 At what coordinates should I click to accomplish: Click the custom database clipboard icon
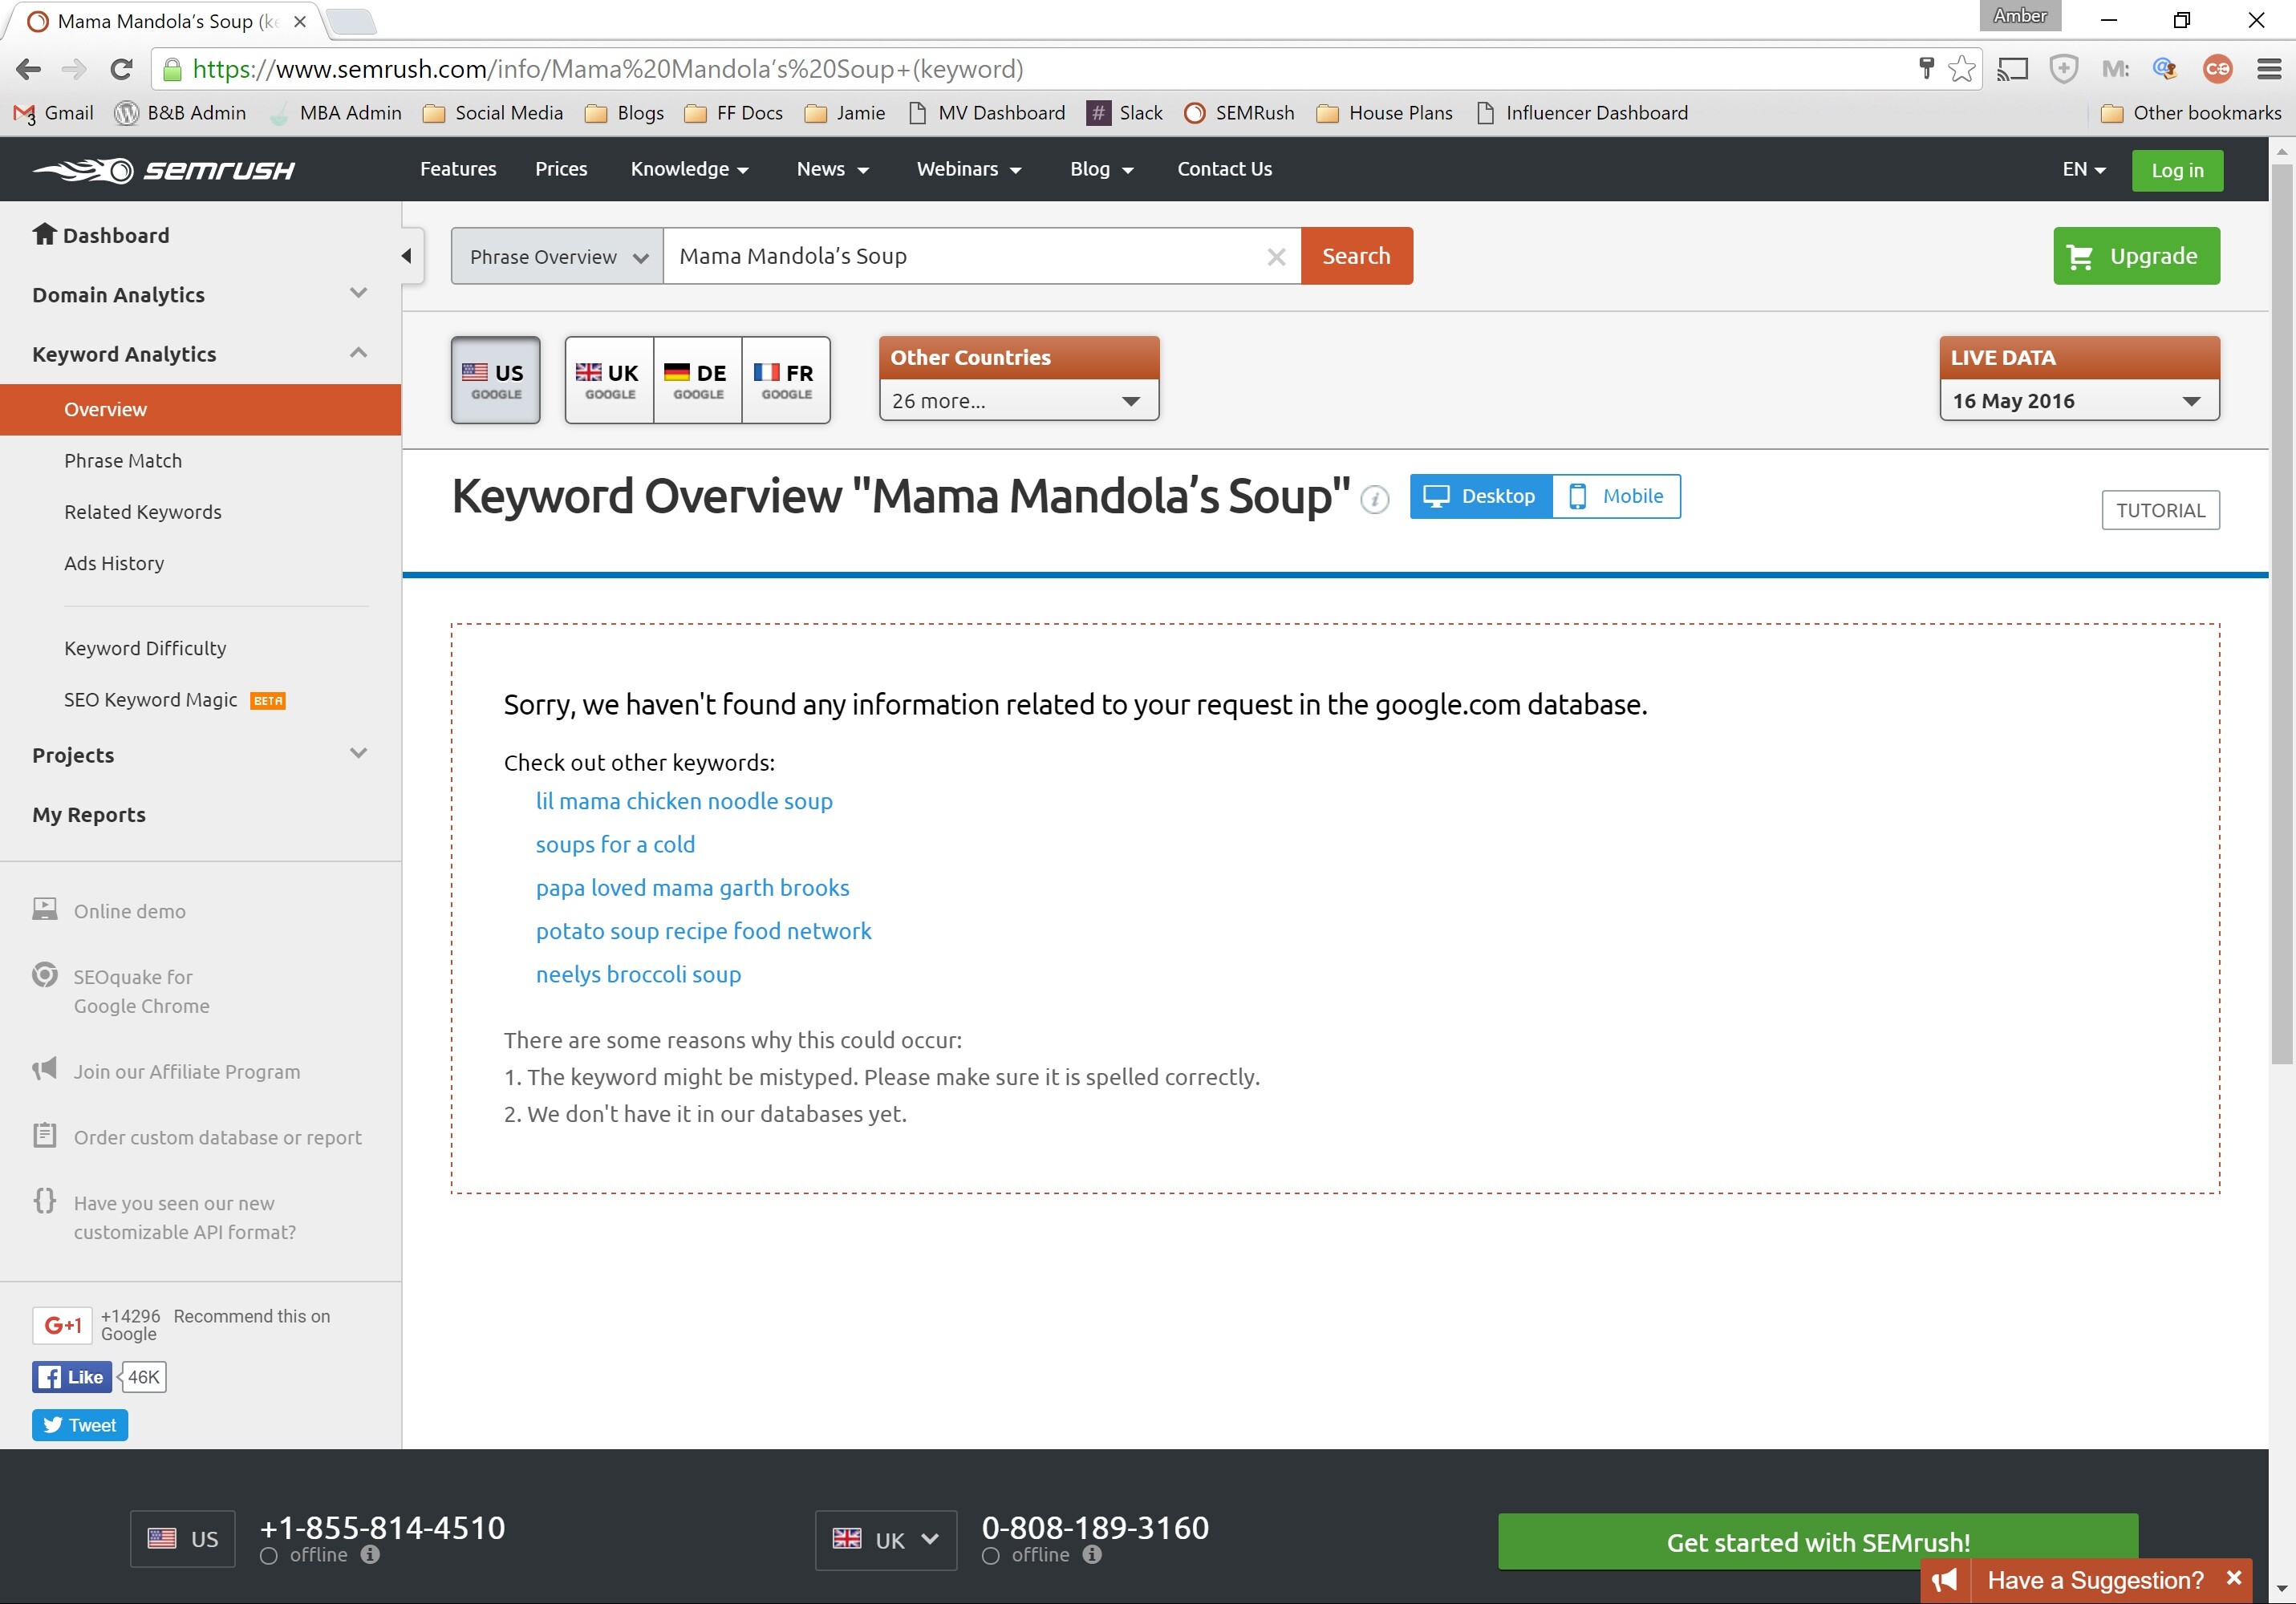45,1135
